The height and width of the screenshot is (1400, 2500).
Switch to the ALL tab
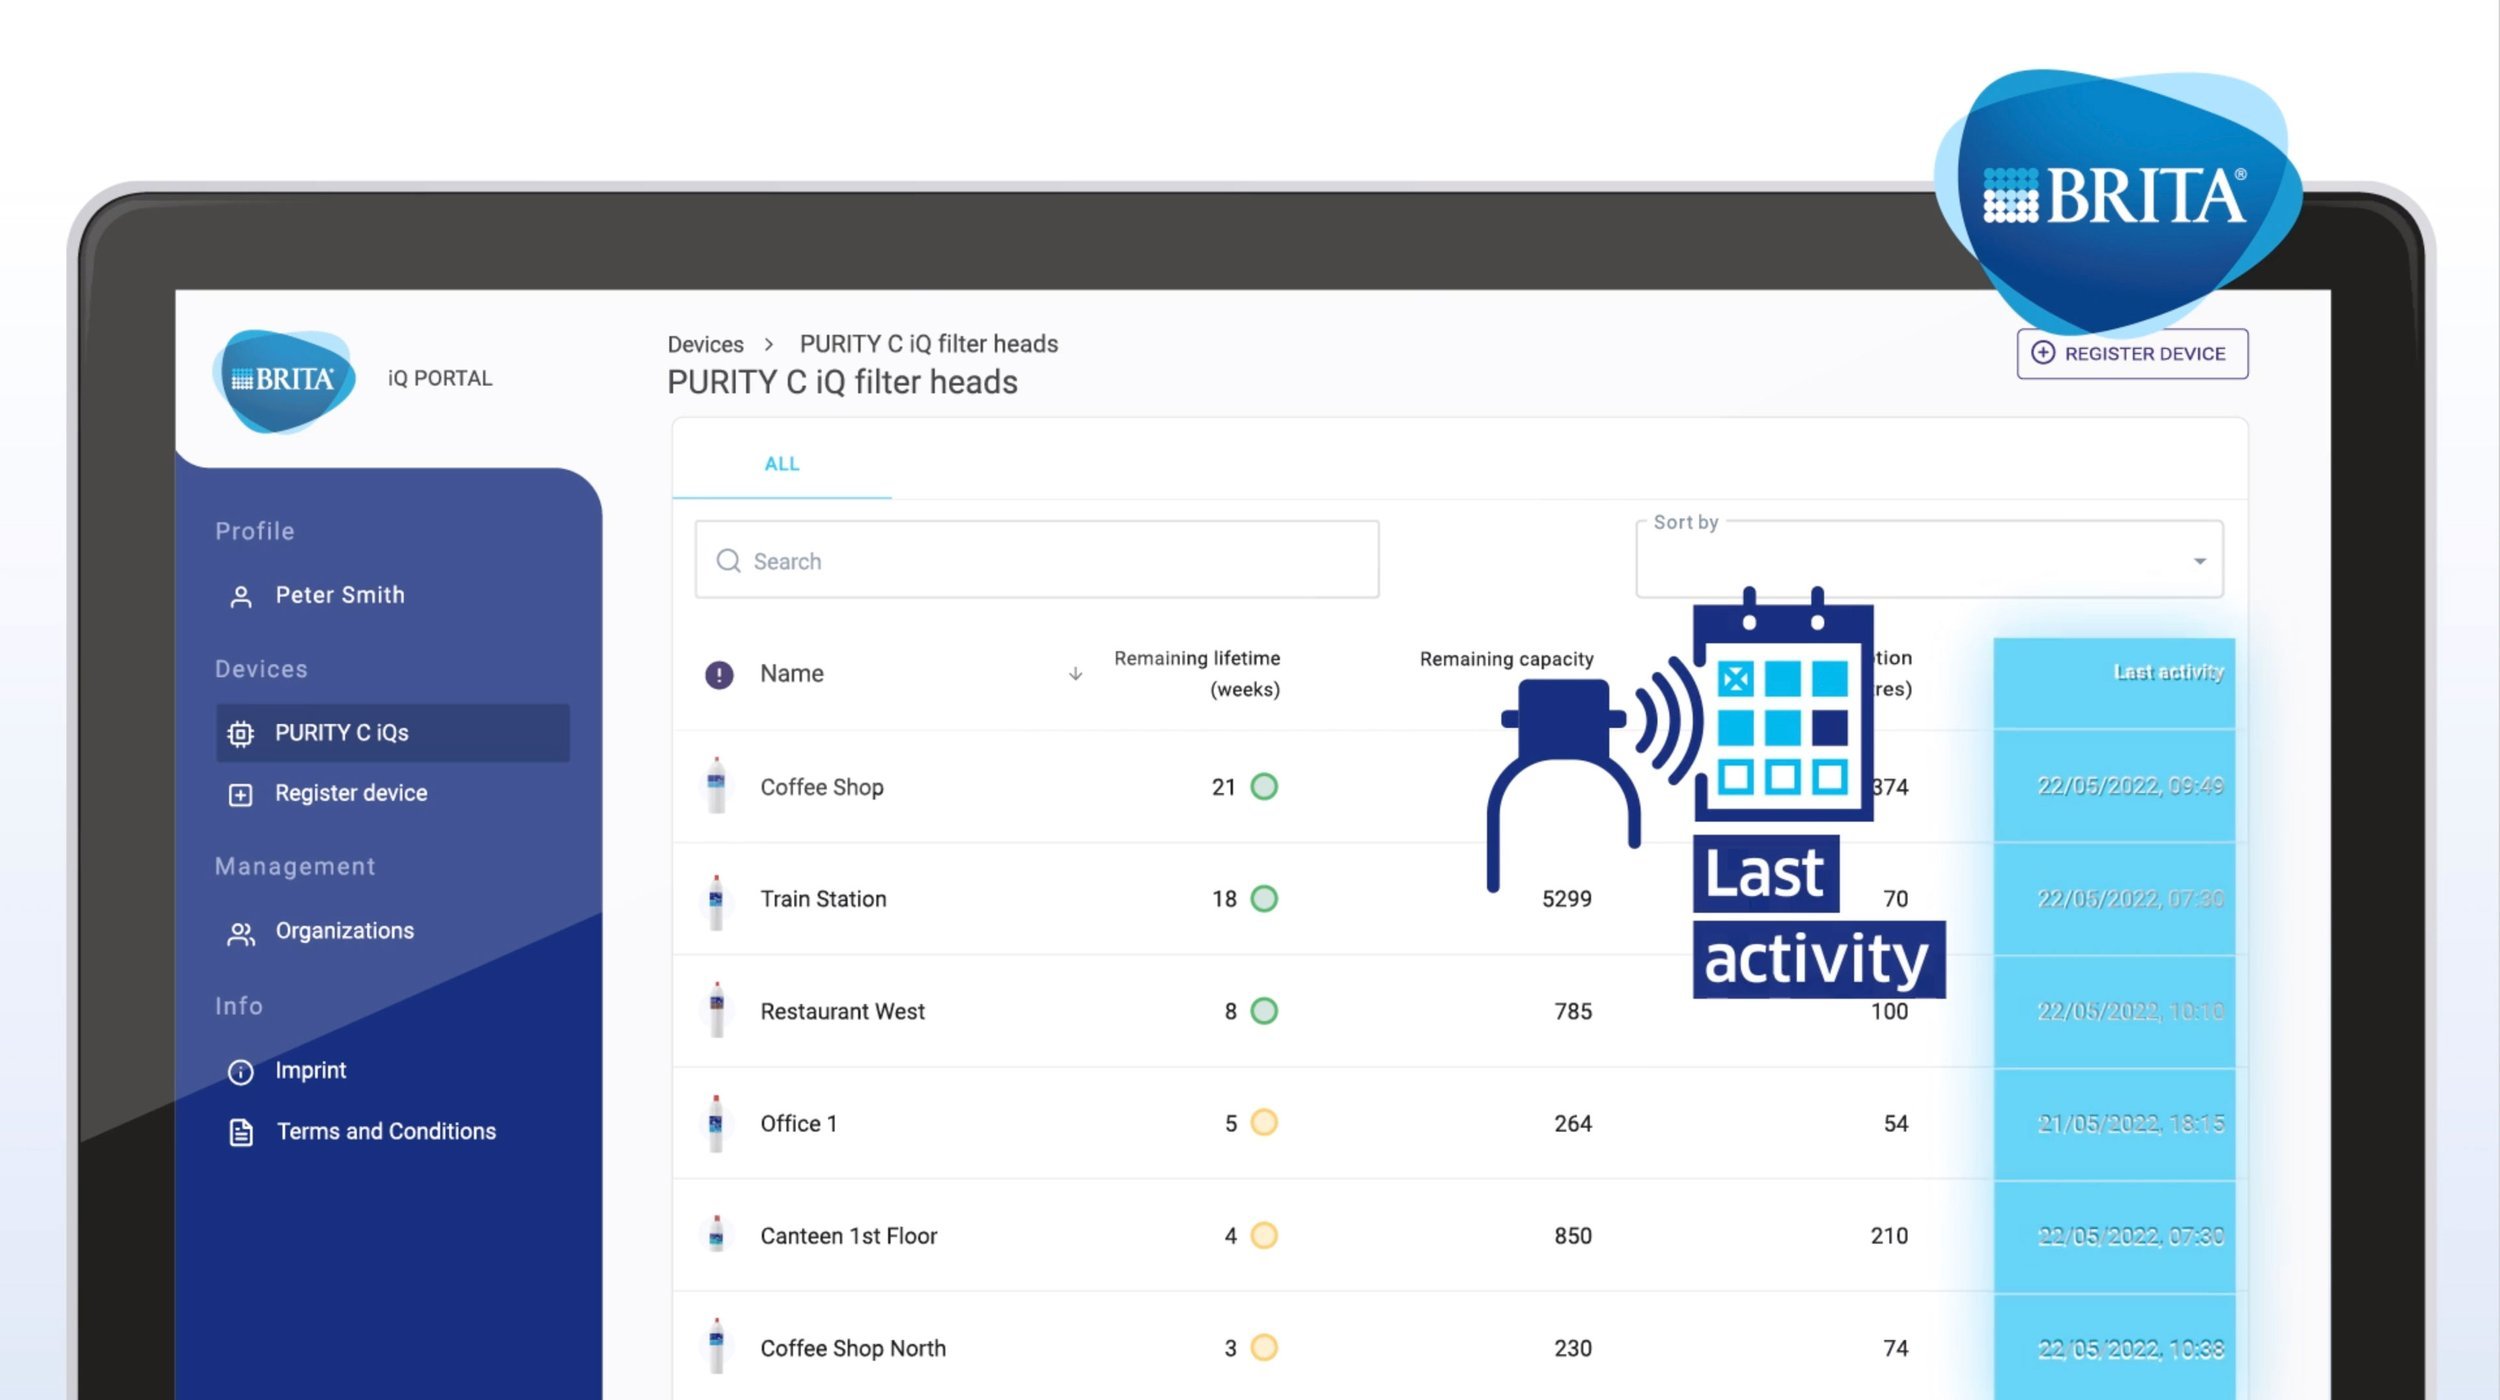pos(781,463)
